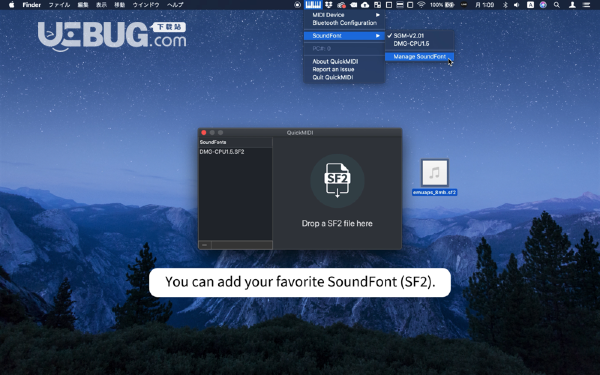Open the Dropbox menu bar icon
The image size is (600, 375).
click(328, 5)
